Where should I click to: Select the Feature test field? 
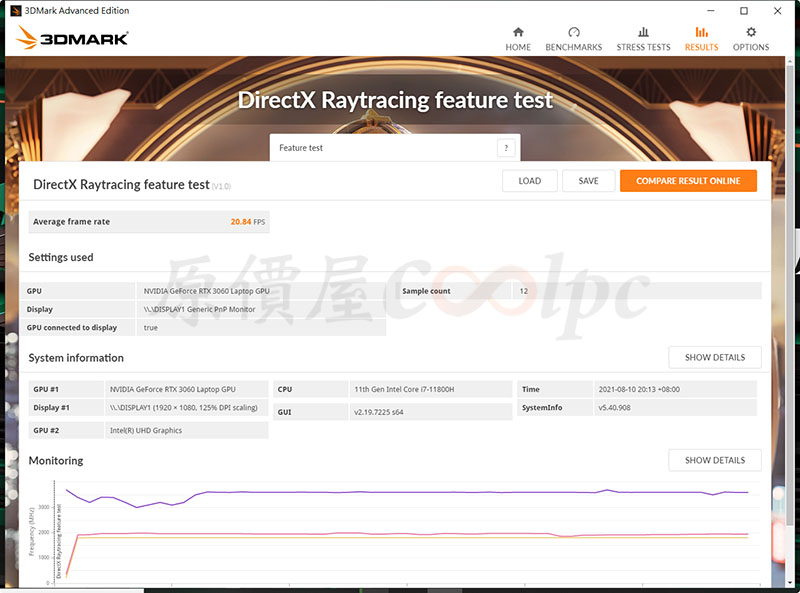coord(395,147)
